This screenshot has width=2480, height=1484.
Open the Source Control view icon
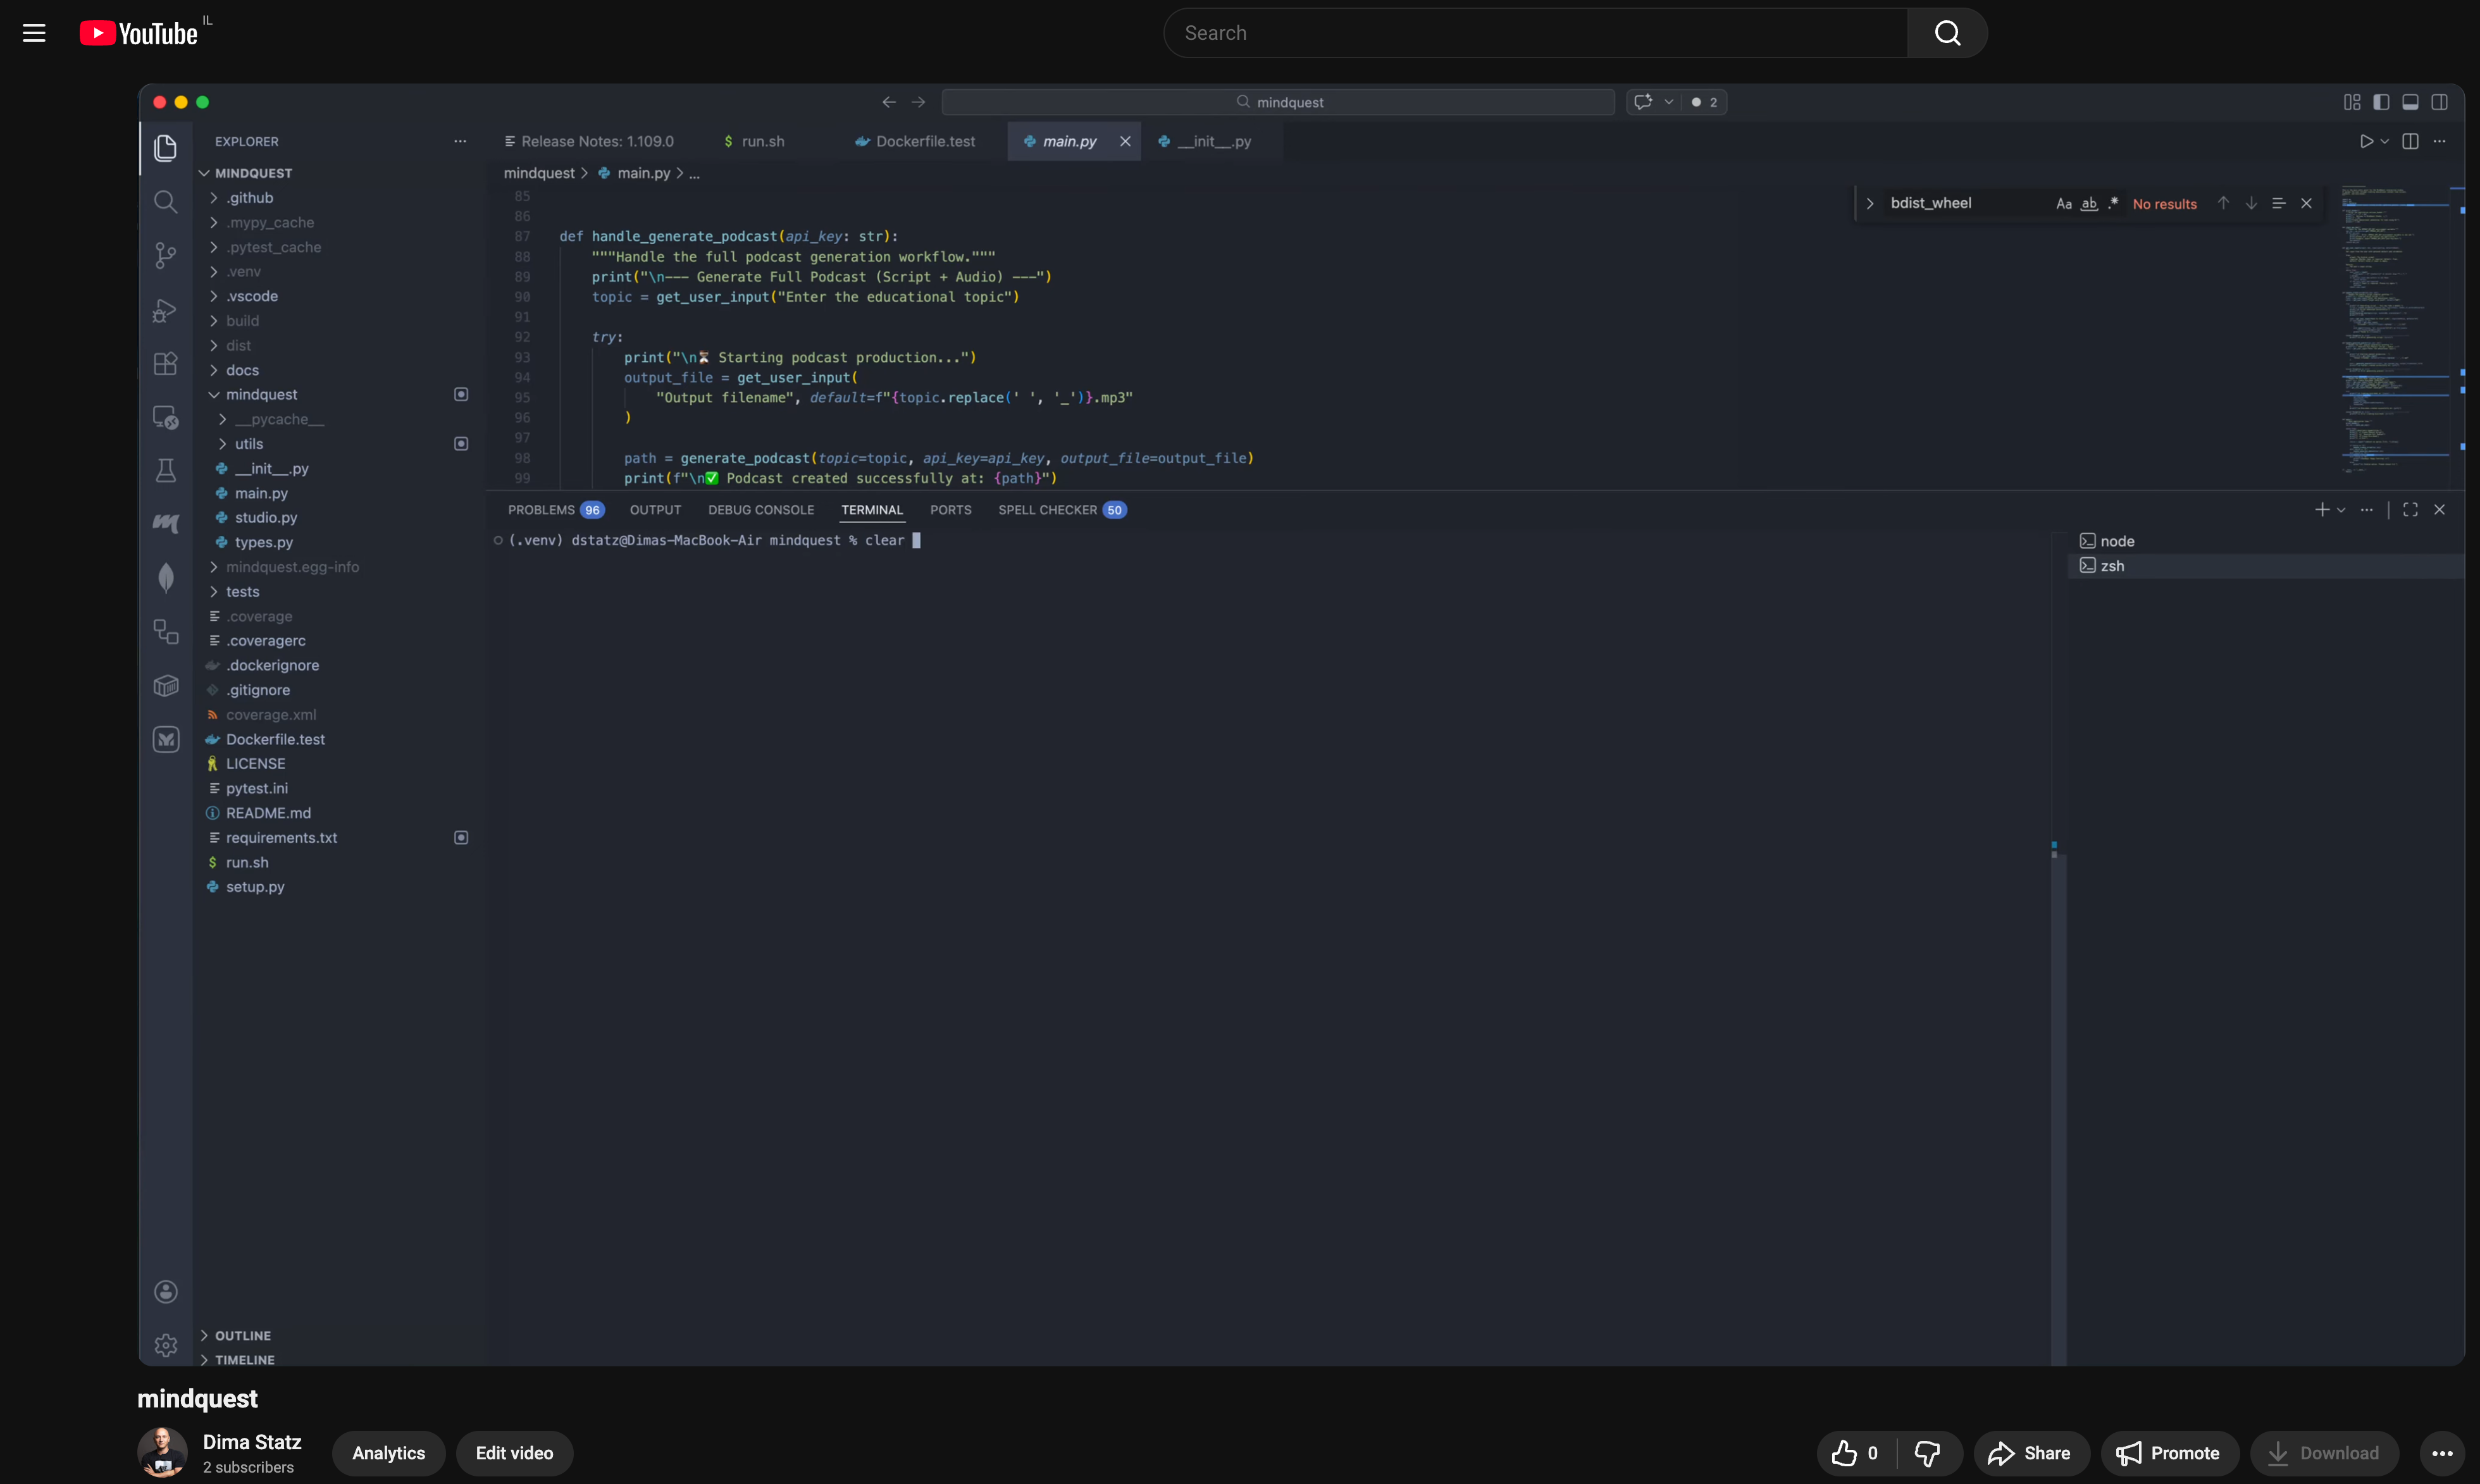[166, 255]
